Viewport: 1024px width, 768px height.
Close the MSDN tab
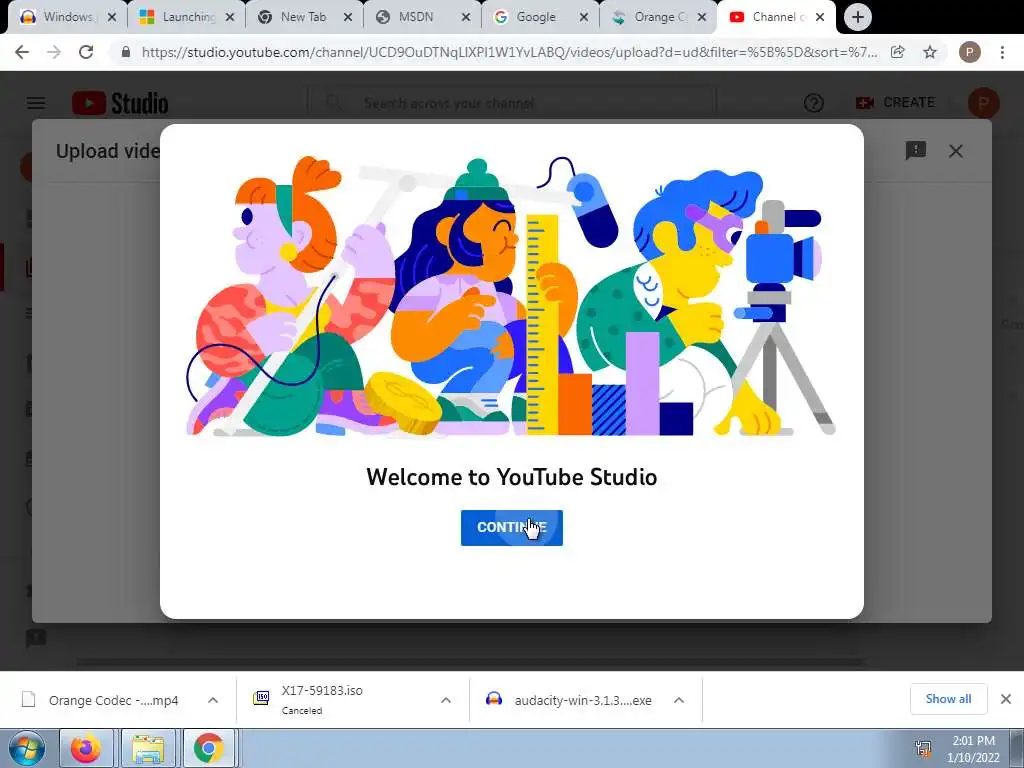tap(466, 18)
